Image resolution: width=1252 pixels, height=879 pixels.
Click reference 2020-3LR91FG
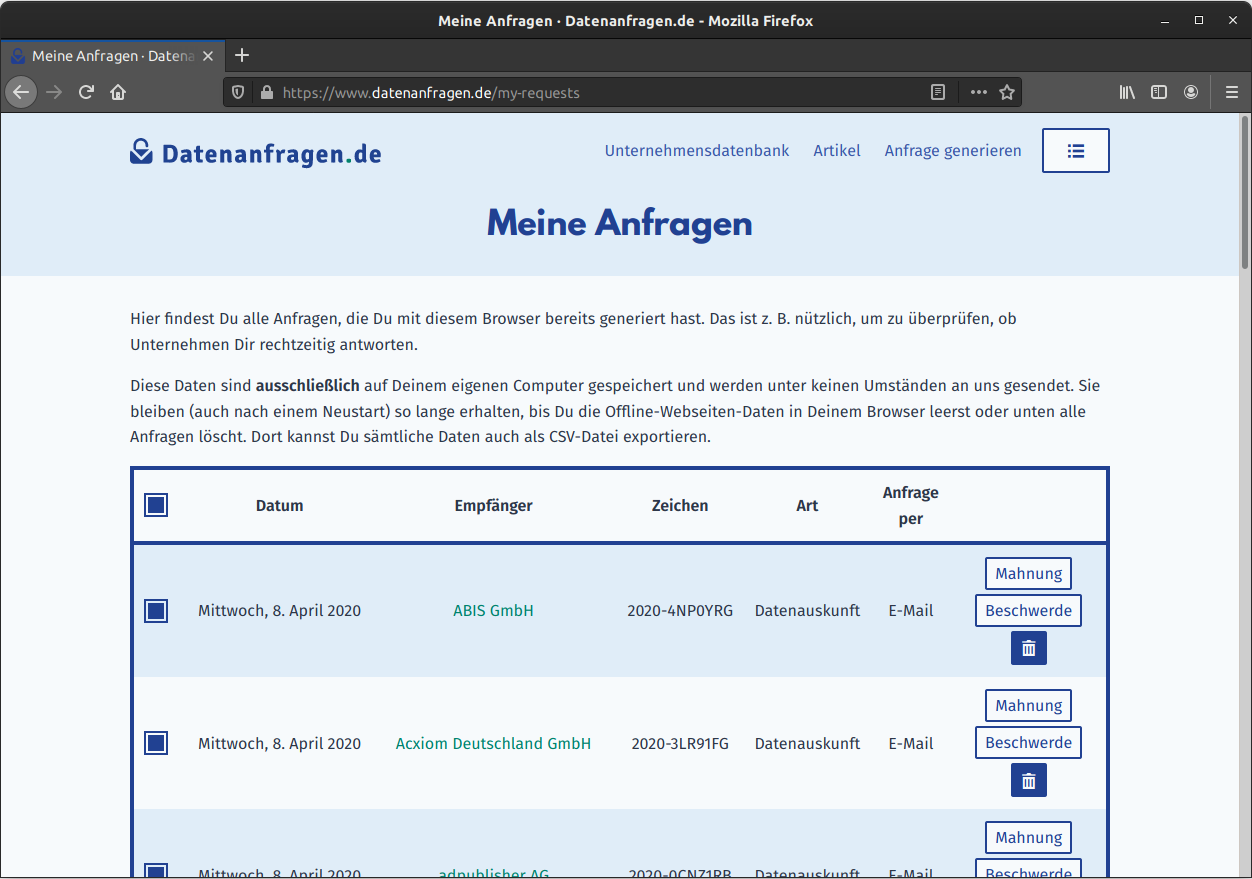click(680, 743)
